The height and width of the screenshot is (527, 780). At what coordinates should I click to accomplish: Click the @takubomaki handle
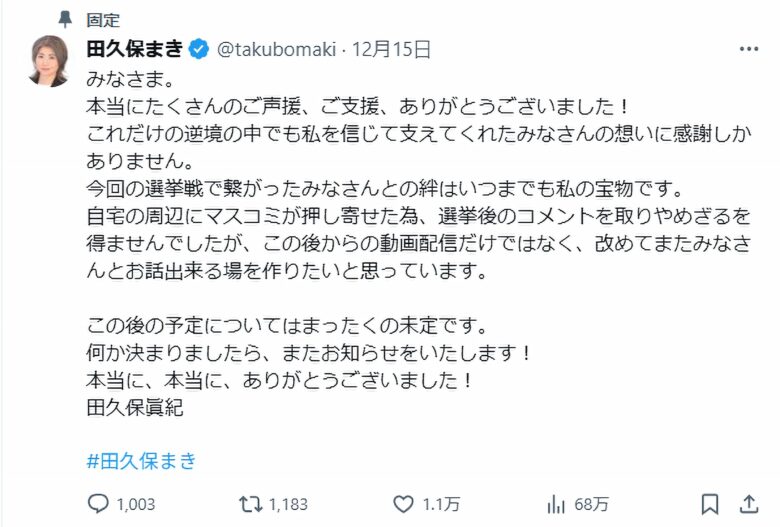pos(274,48)
